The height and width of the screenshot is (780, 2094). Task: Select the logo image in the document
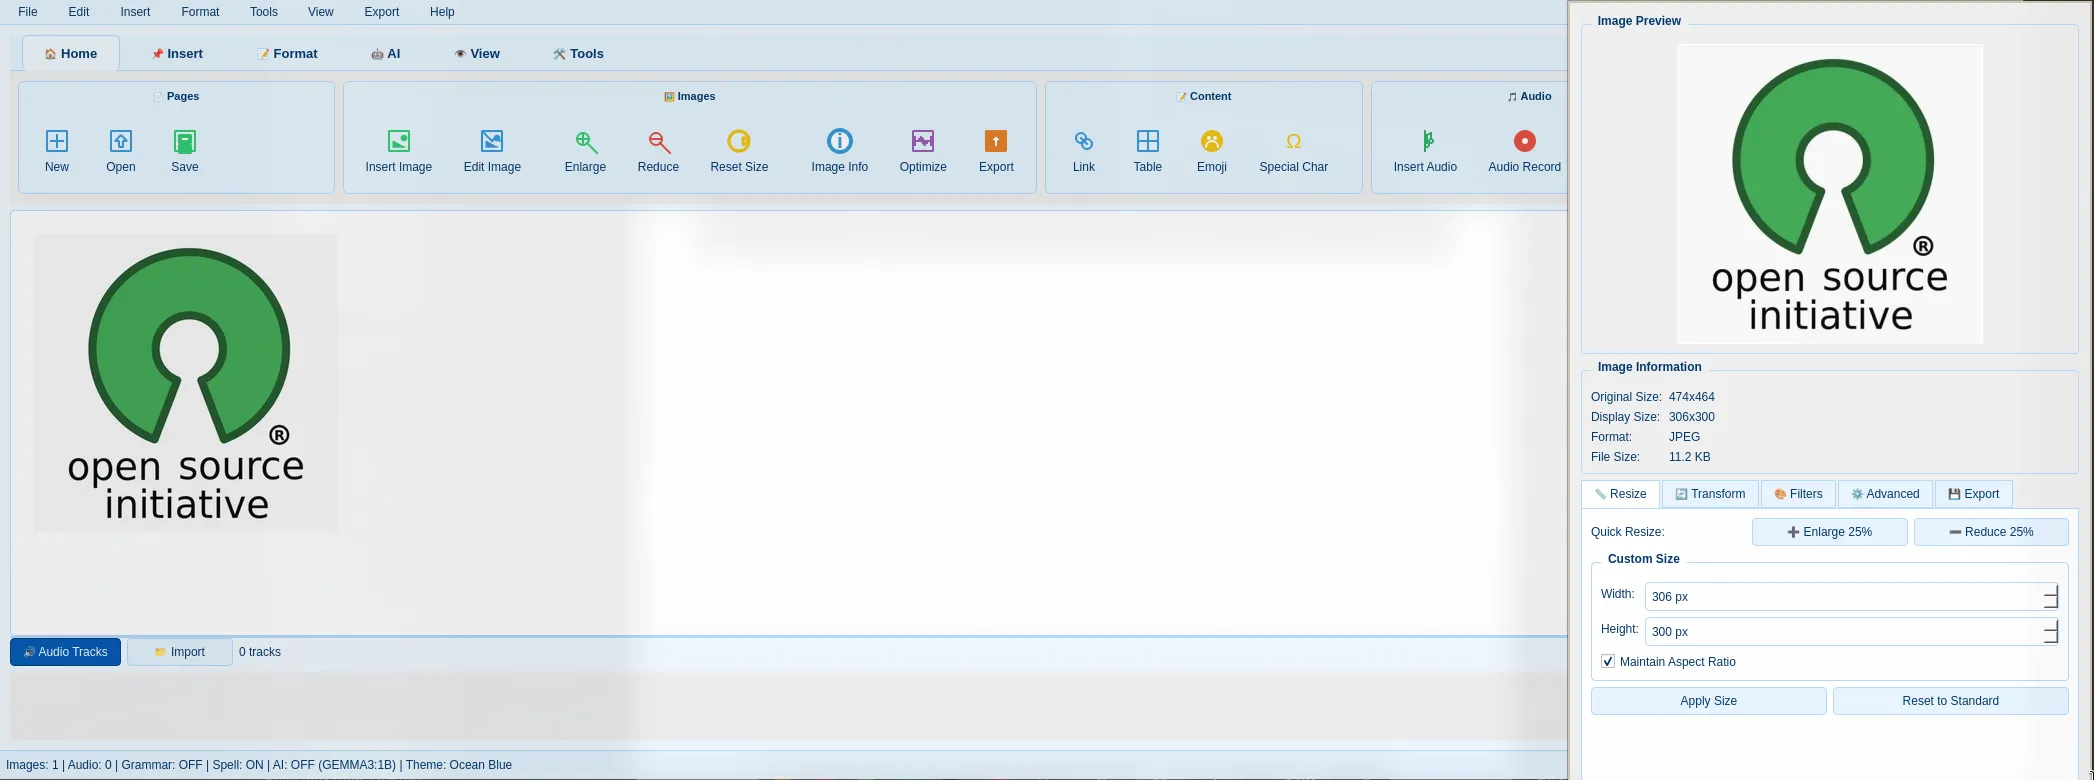pyautogui.click(x=186, y=383)
